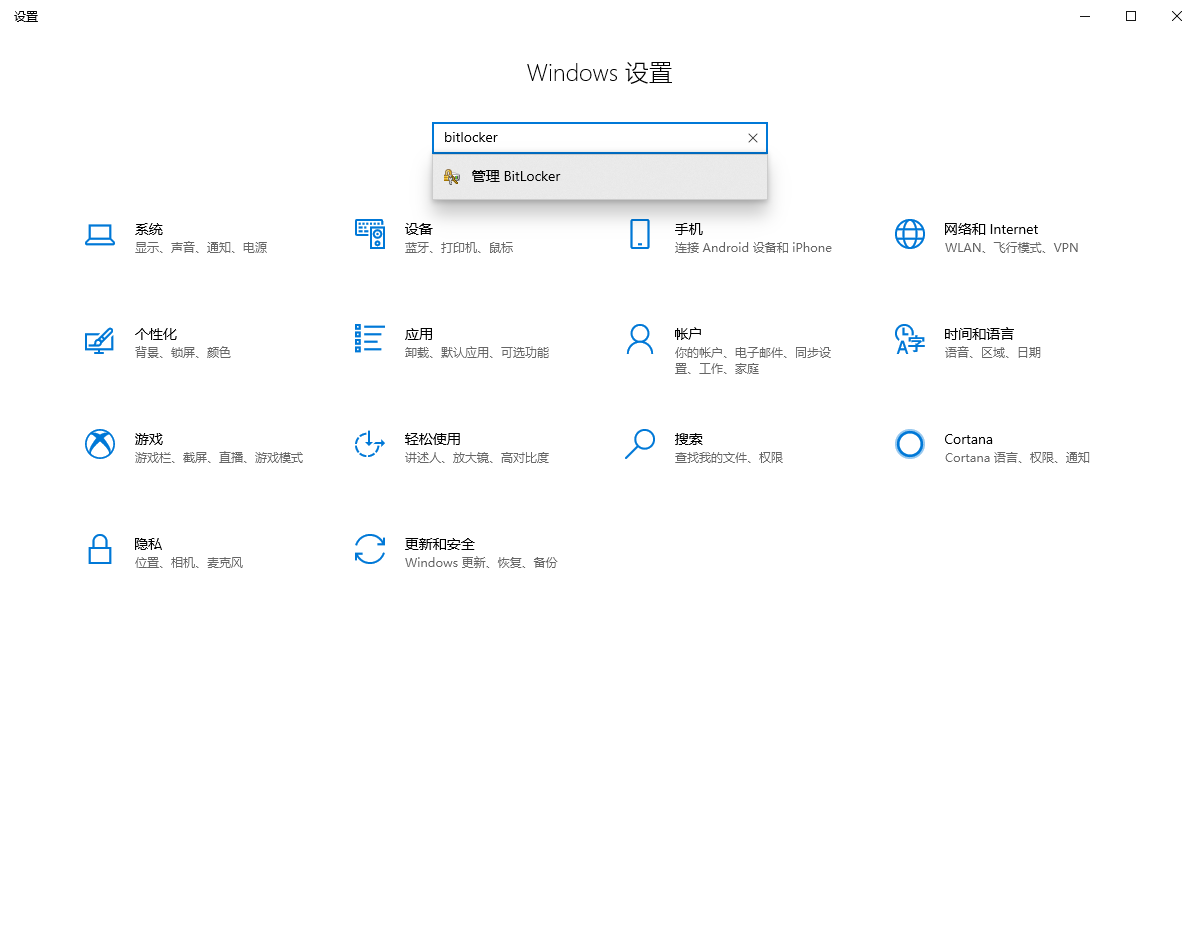Open the 更新和安全 settings label
Image resolution: width=1200 pixels, height=931 pixels.
click(x=440, y=544)
